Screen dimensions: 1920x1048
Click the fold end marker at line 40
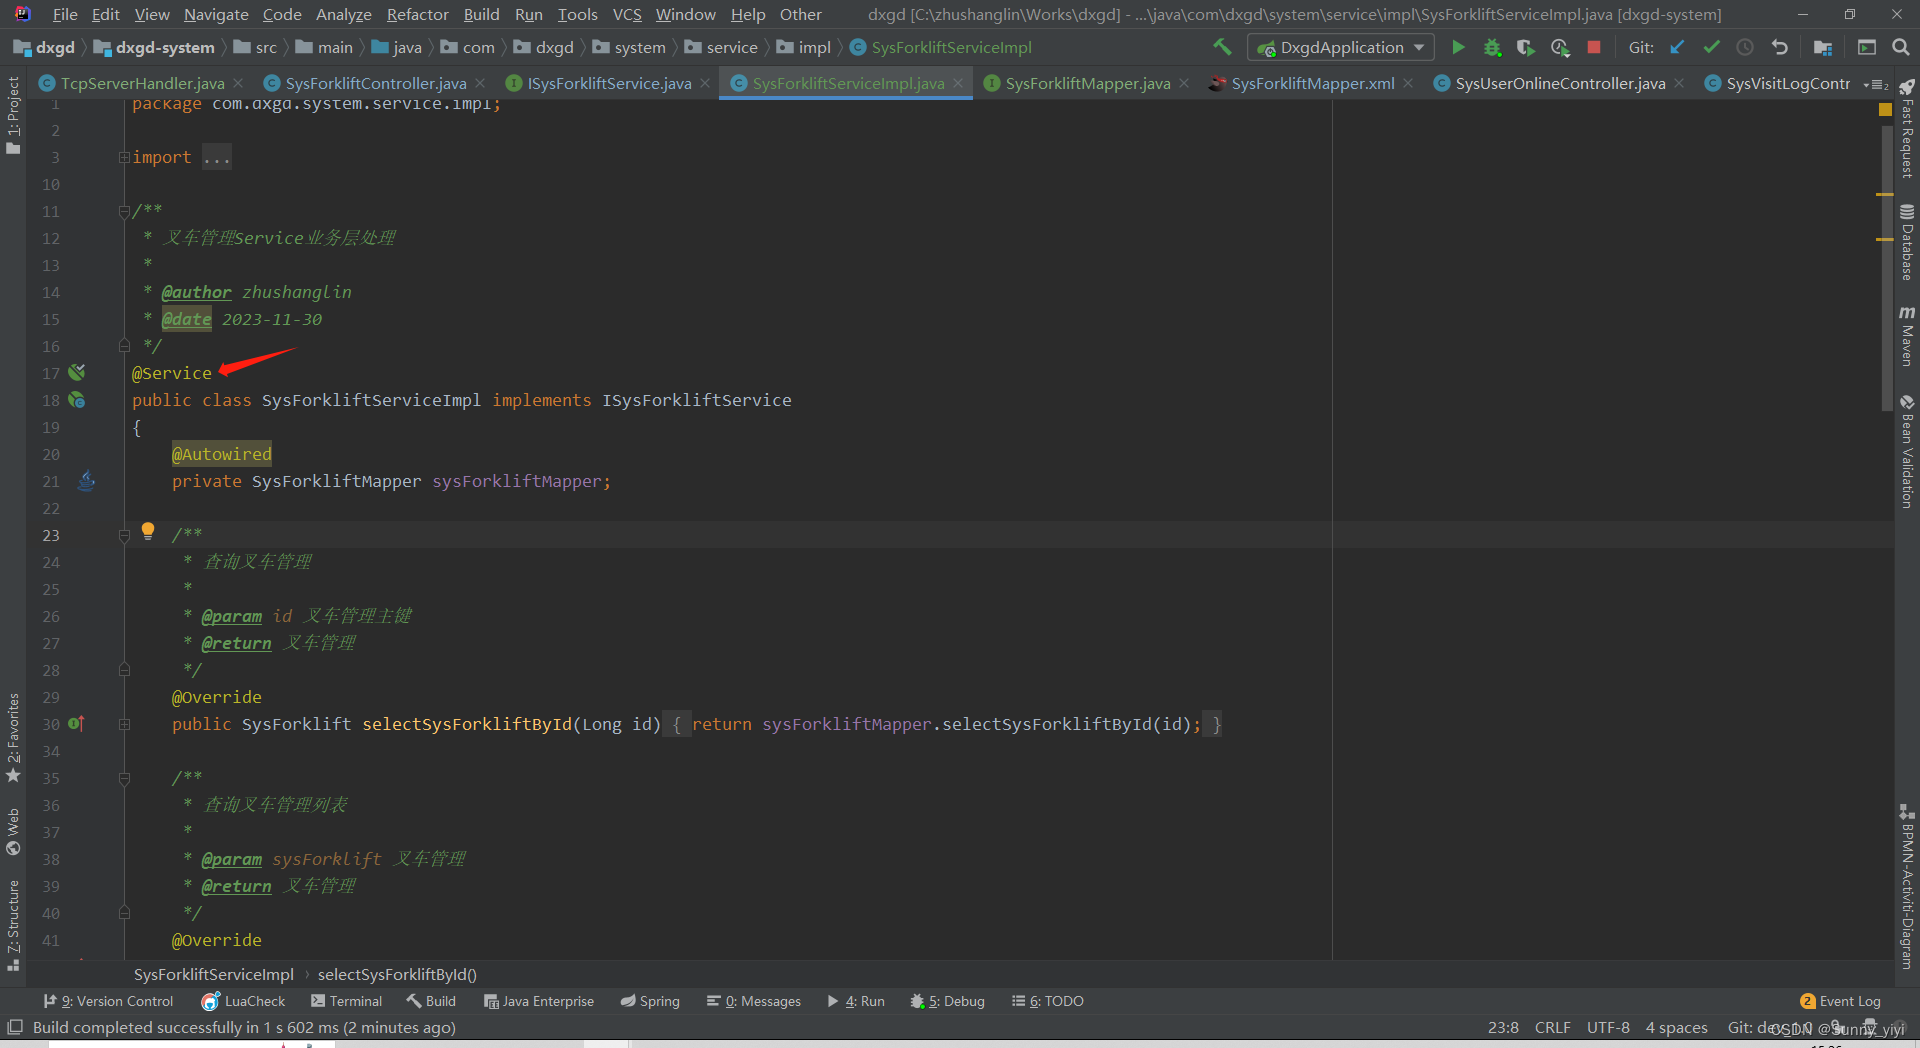coord(124,912)
